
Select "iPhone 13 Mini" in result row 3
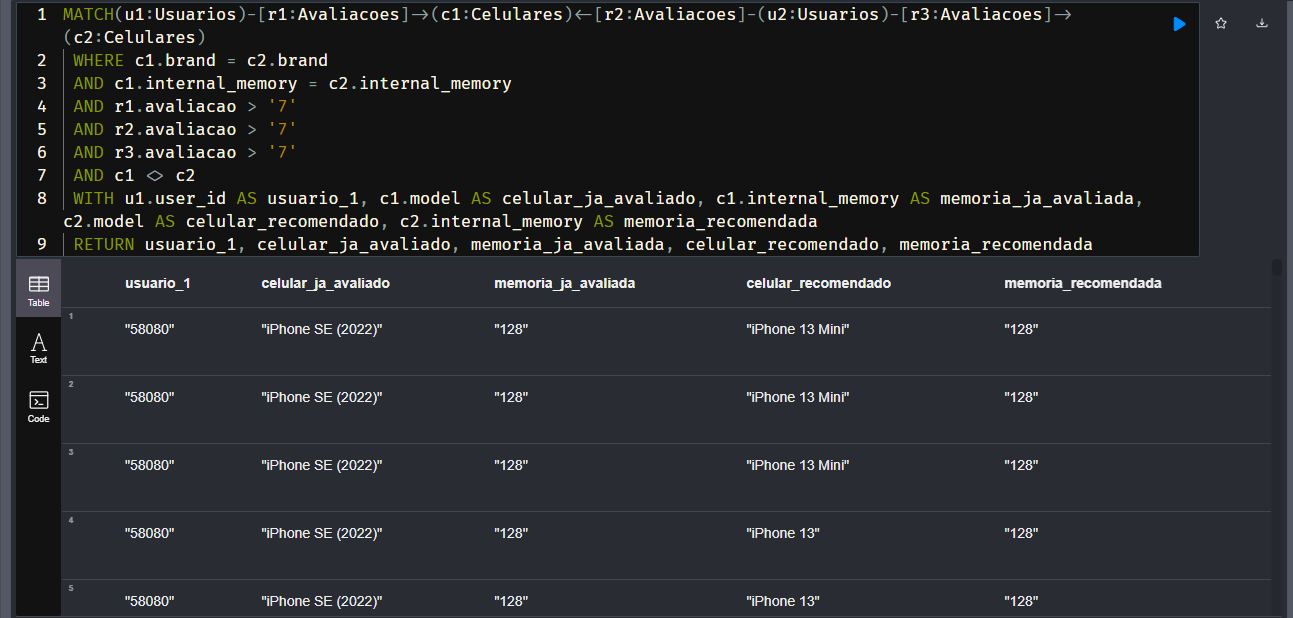point(798,465)
